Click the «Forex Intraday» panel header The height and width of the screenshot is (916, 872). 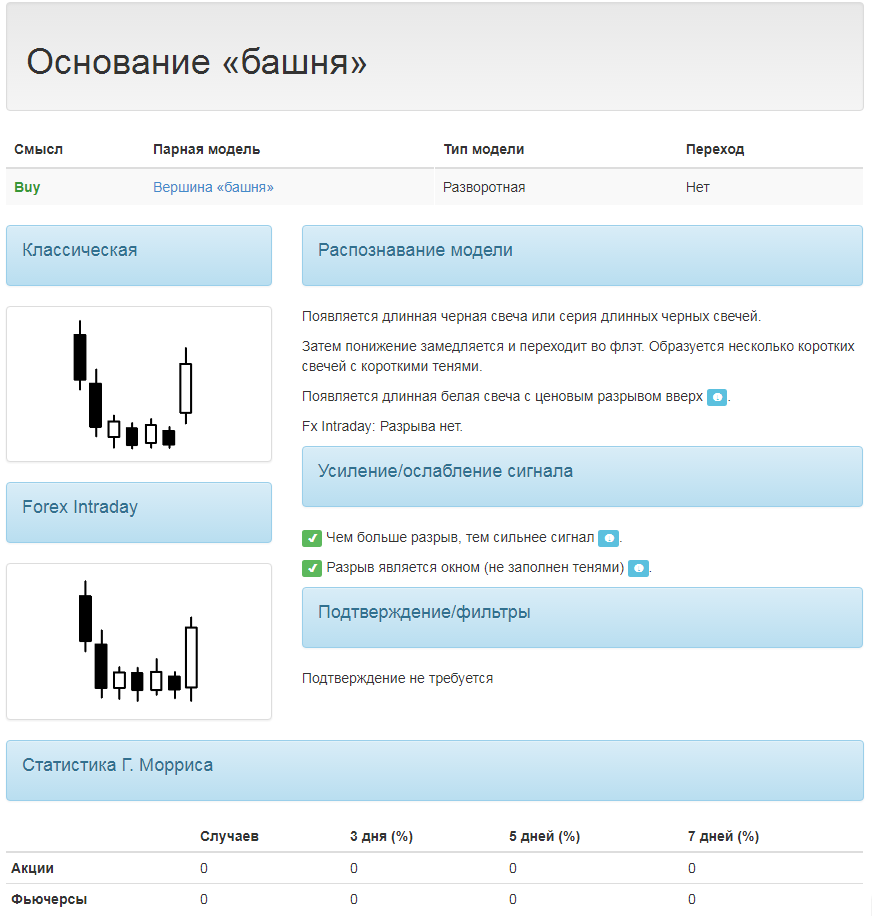click(x=139, y=512)
